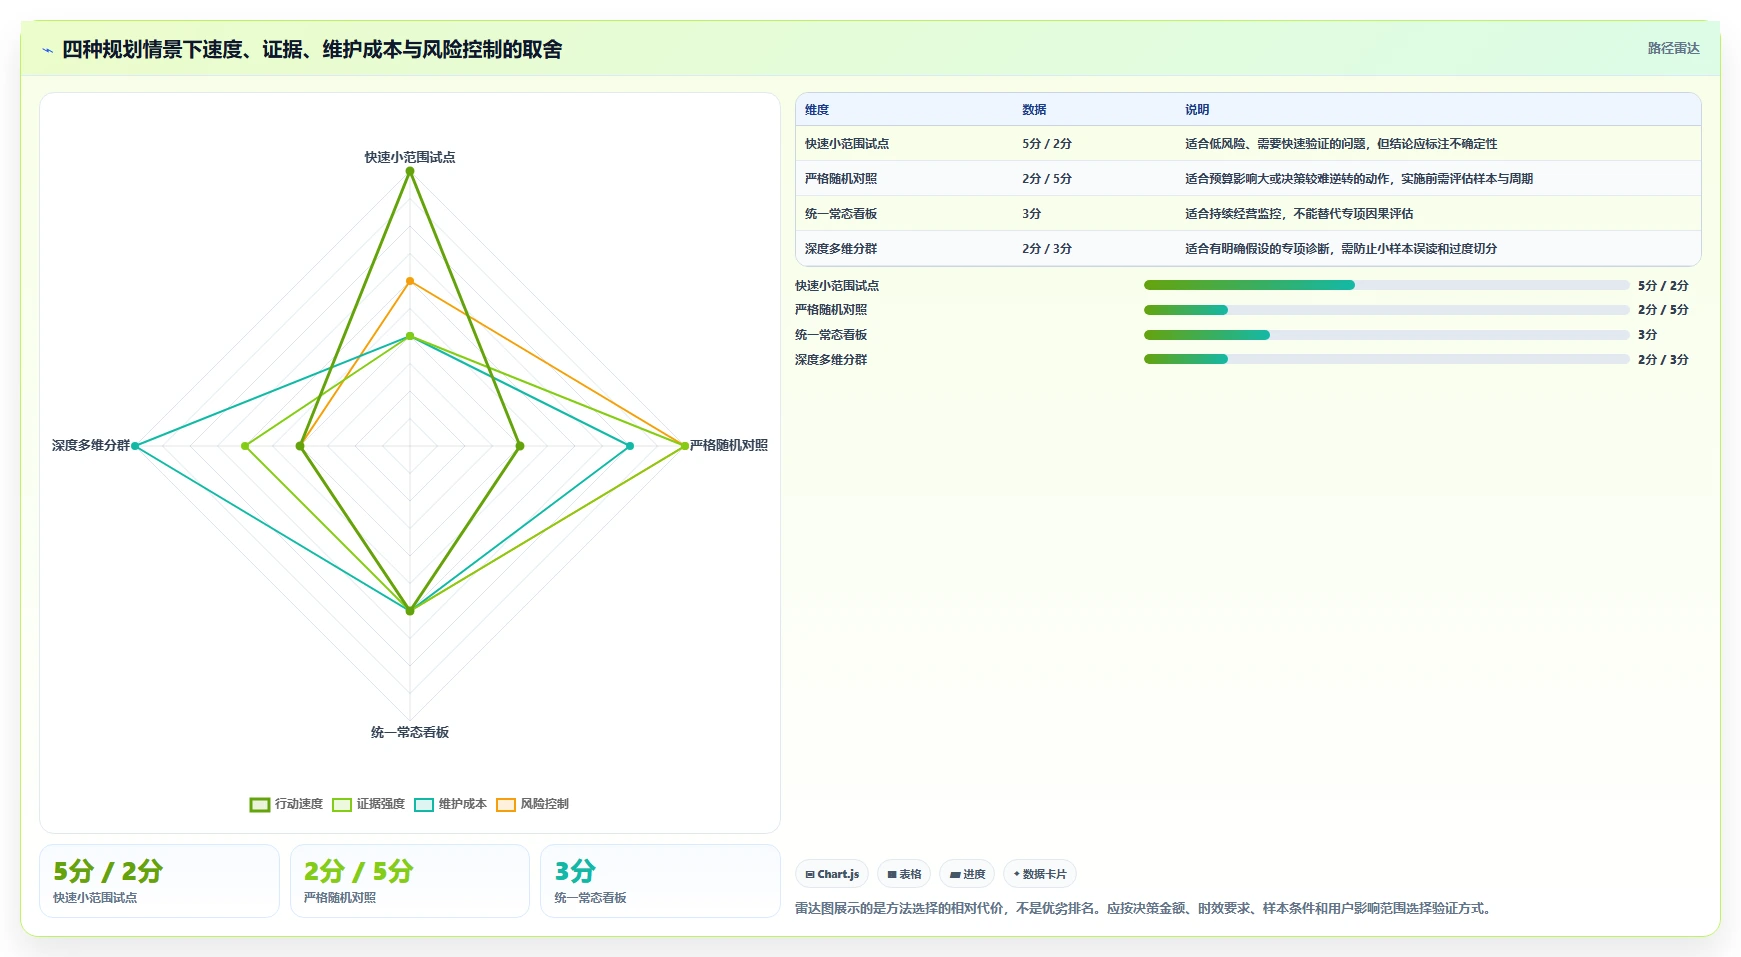Click progress row label 深度多维分群
The width and height of the screenshot is (1741, 957).
(831, 360)
